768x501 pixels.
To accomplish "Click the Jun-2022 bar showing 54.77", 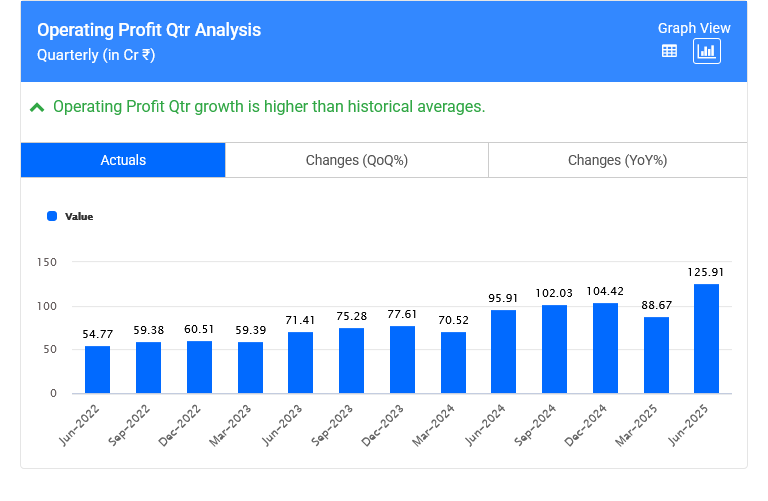I will pos(97,369).
